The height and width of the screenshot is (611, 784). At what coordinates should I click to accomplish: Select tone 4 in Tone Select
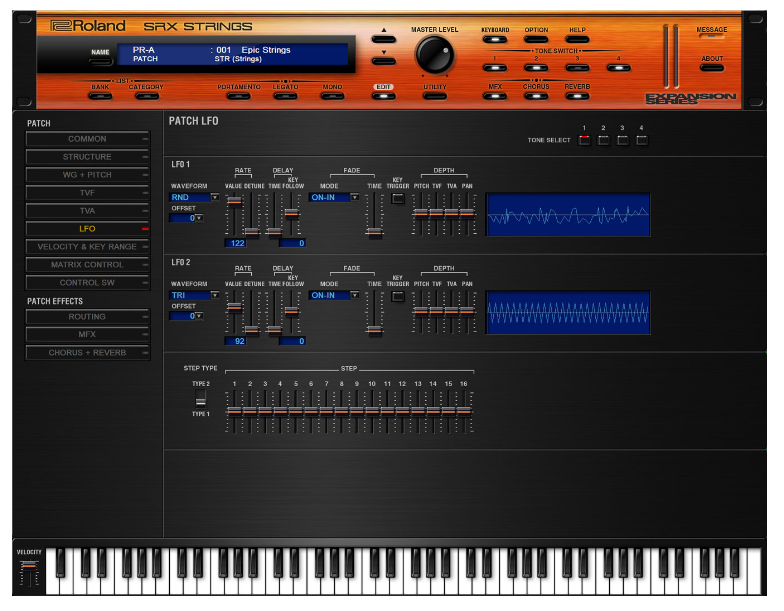point(642,140)
